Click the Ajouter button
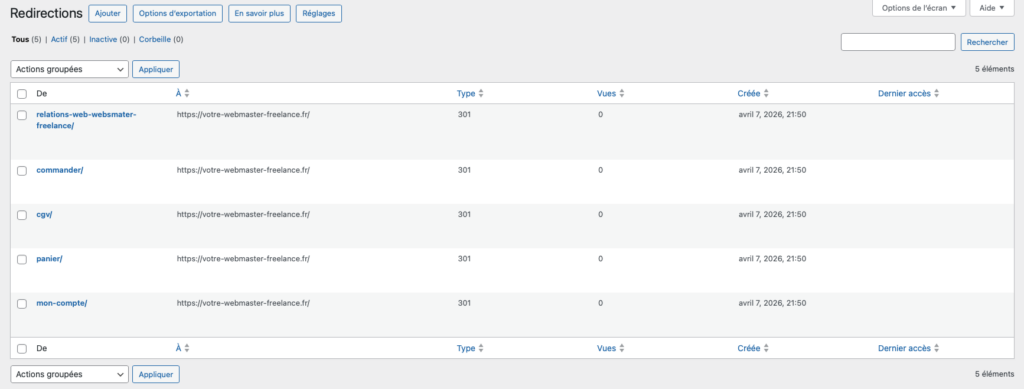This screenshot has height=389, width=1024. pos(107,13)
